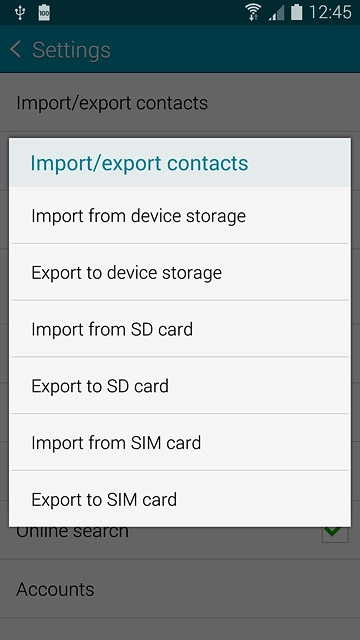Tap the Wi-Fi signal status icon
This screenshot has width=360, height=640.
(x=254, y=12)
